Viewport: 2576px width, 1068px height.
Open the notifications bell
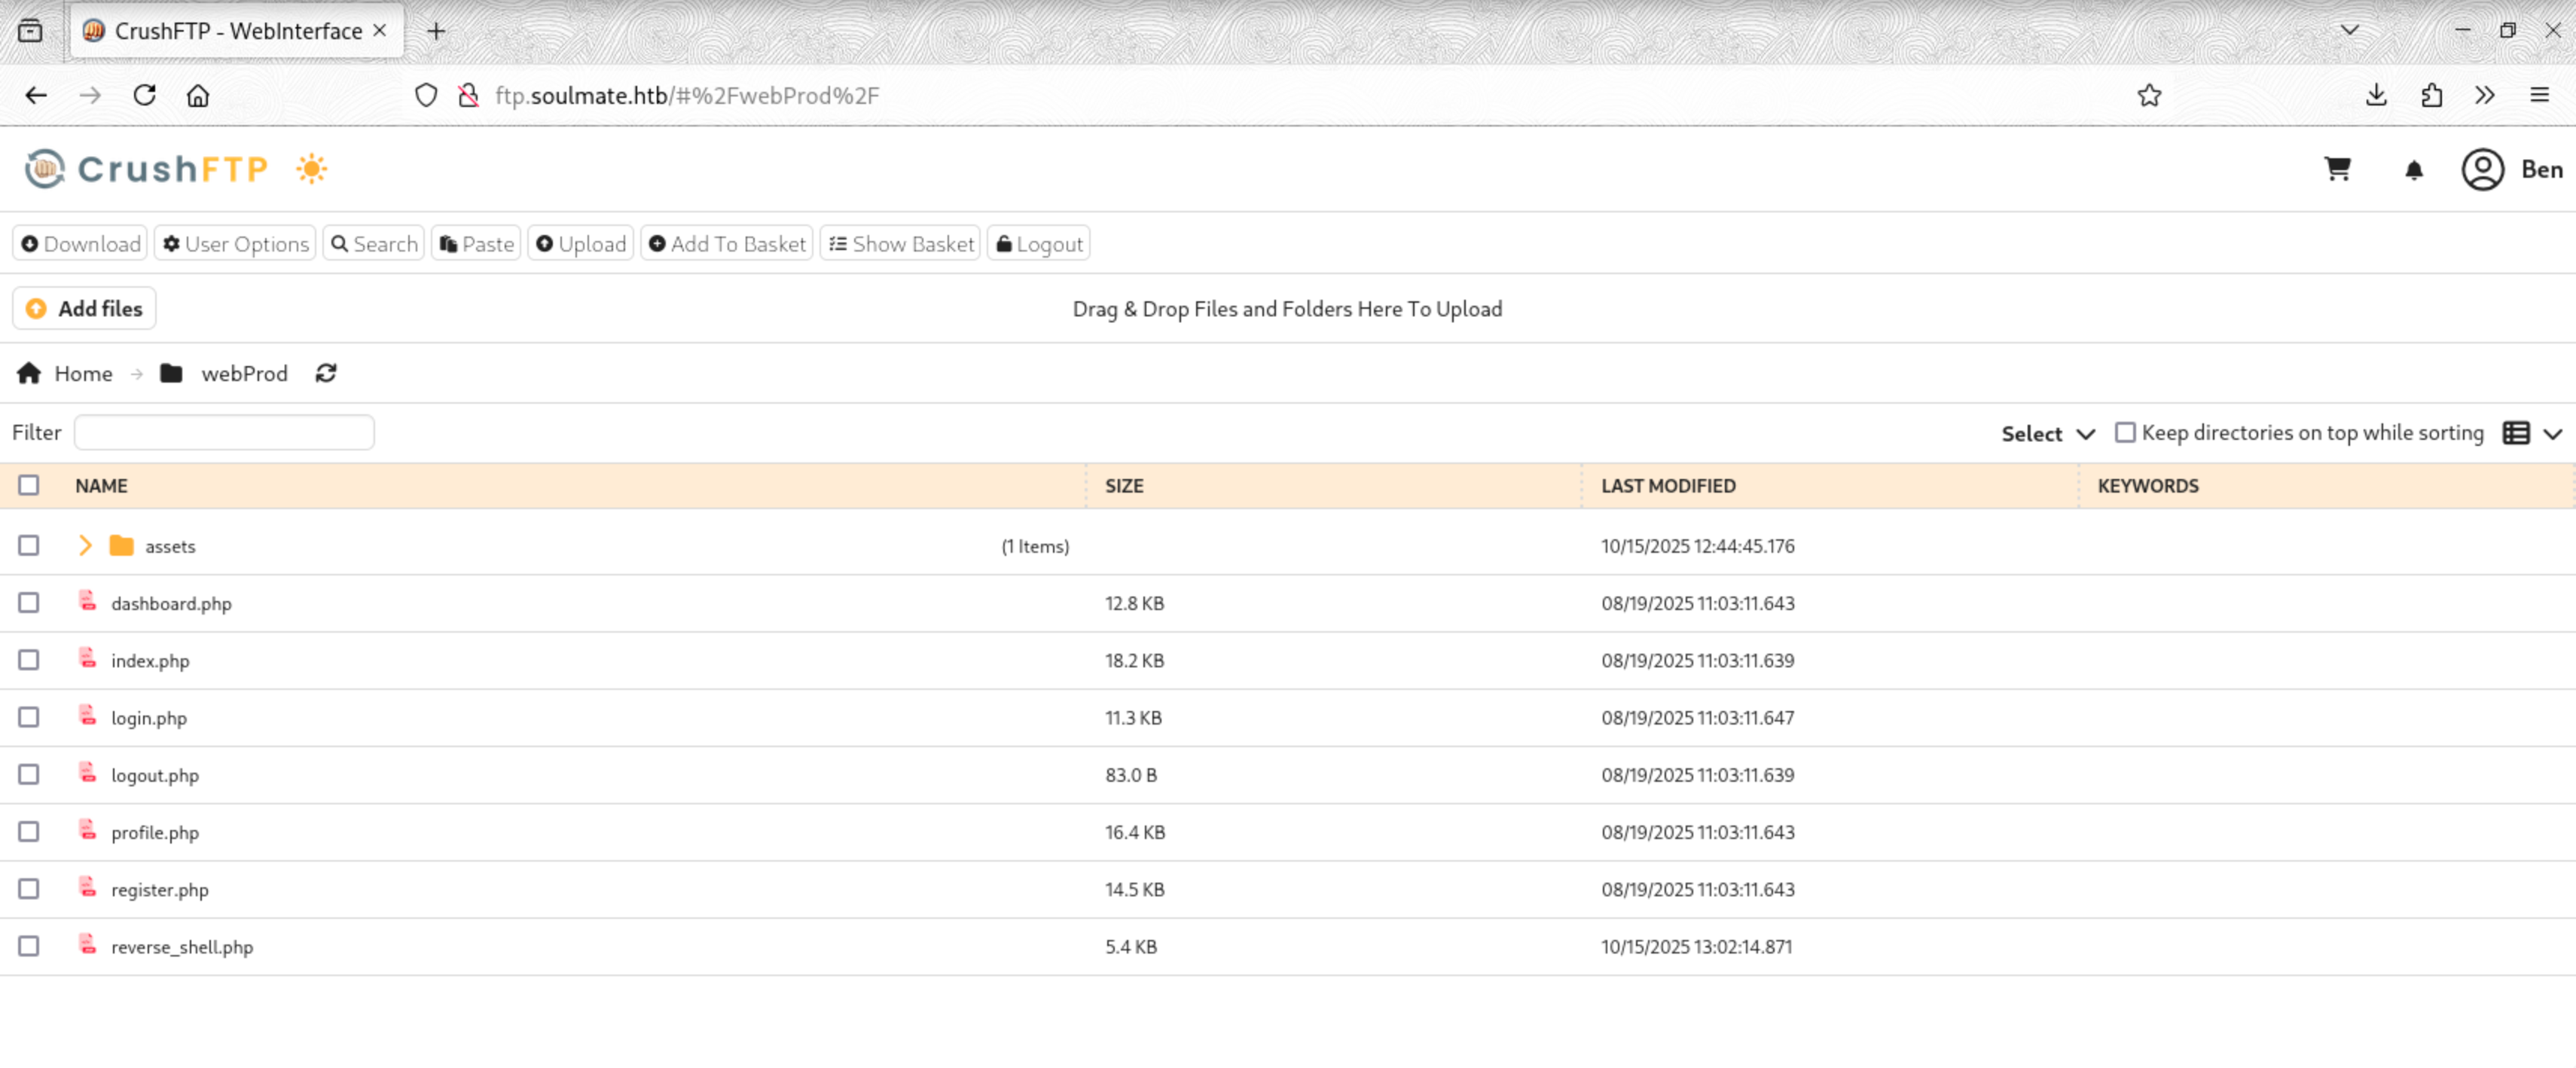[x=2413, y=170]
